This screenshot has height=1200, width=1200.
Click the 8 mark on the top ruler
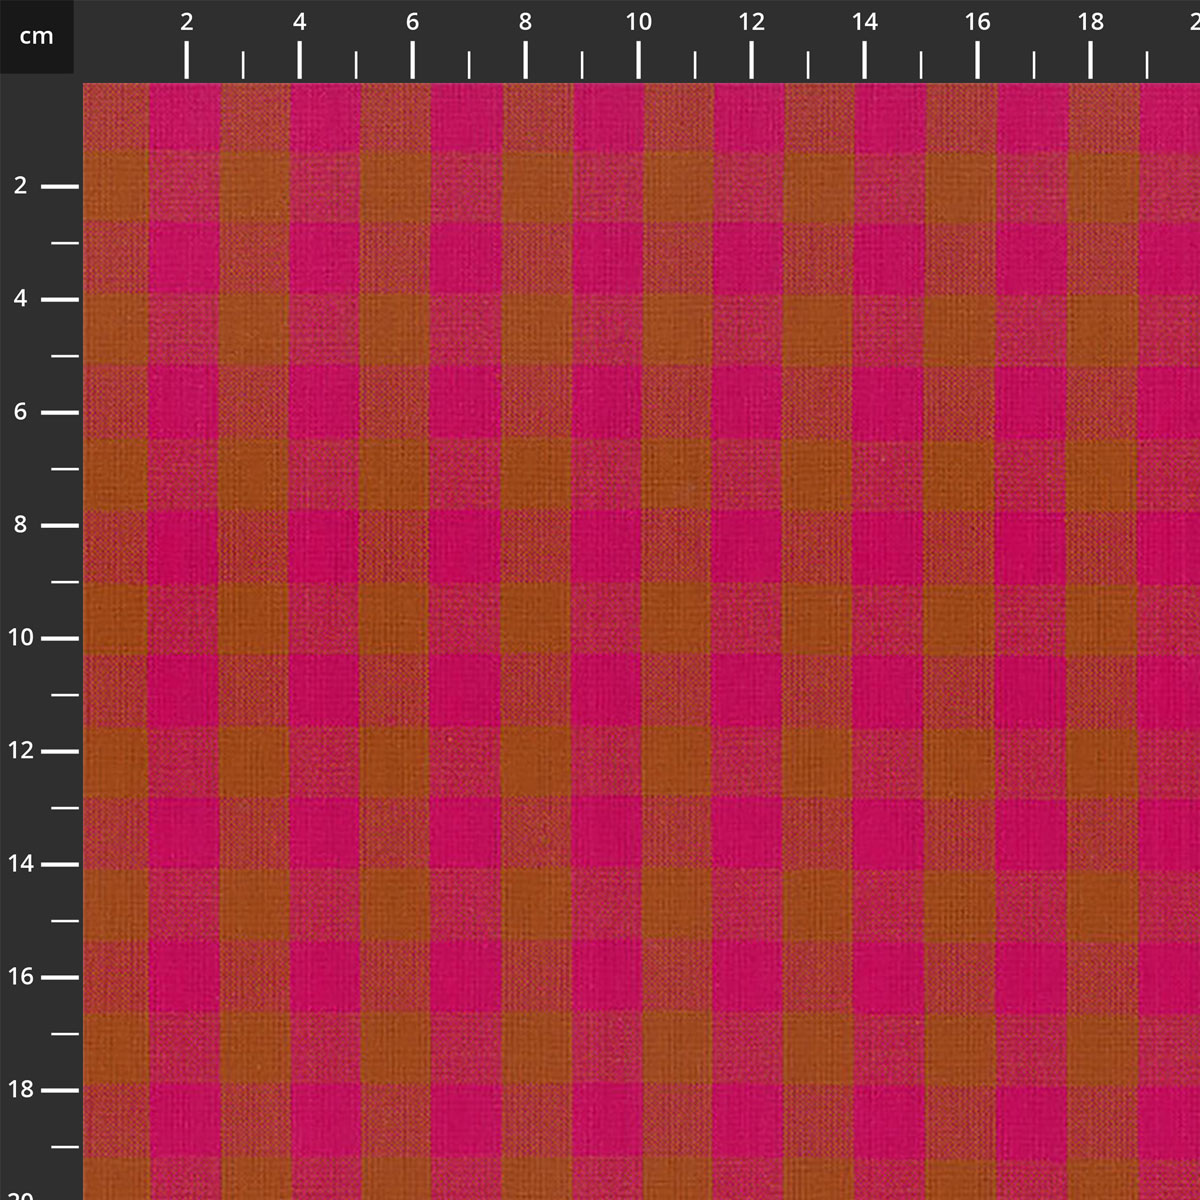(526, 60)
